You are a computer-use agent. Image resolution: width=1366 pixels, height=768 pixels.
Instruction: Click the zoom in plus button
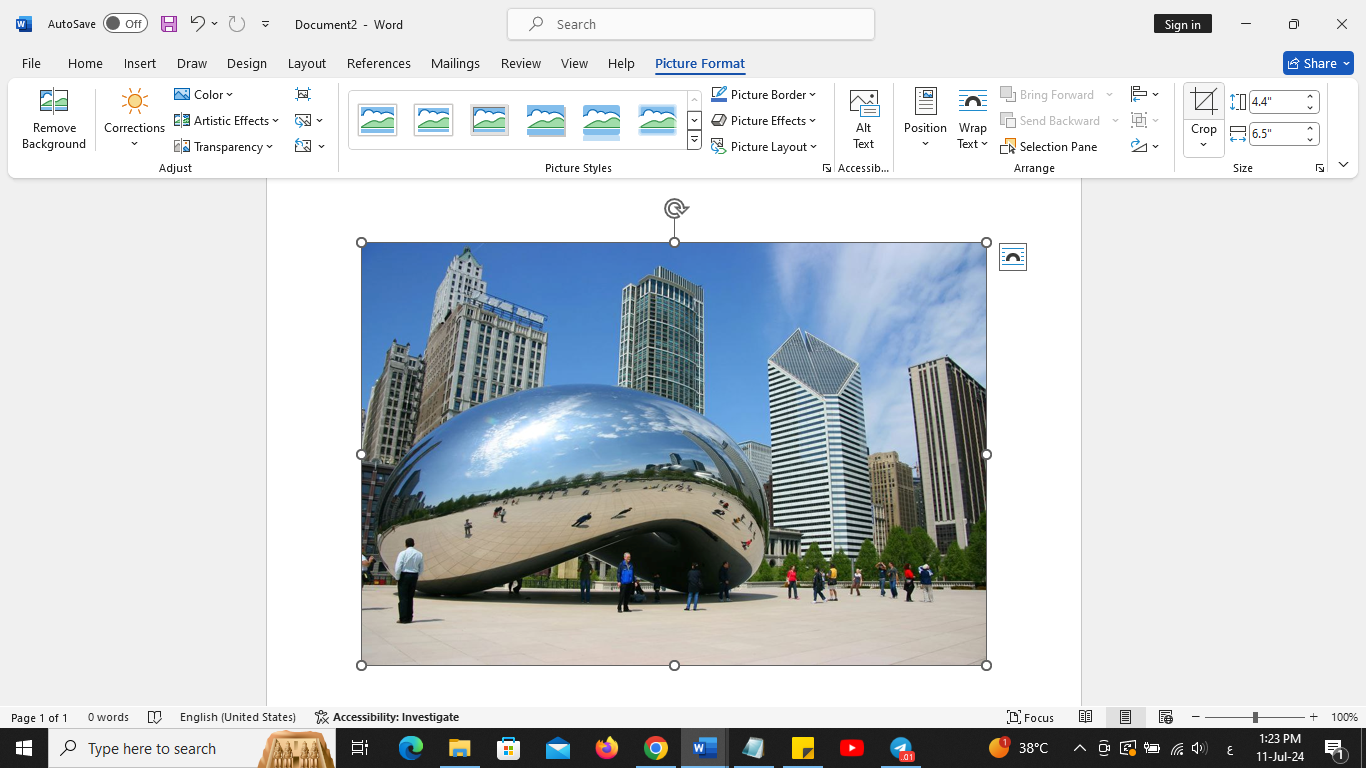[x=1313, y=717]
